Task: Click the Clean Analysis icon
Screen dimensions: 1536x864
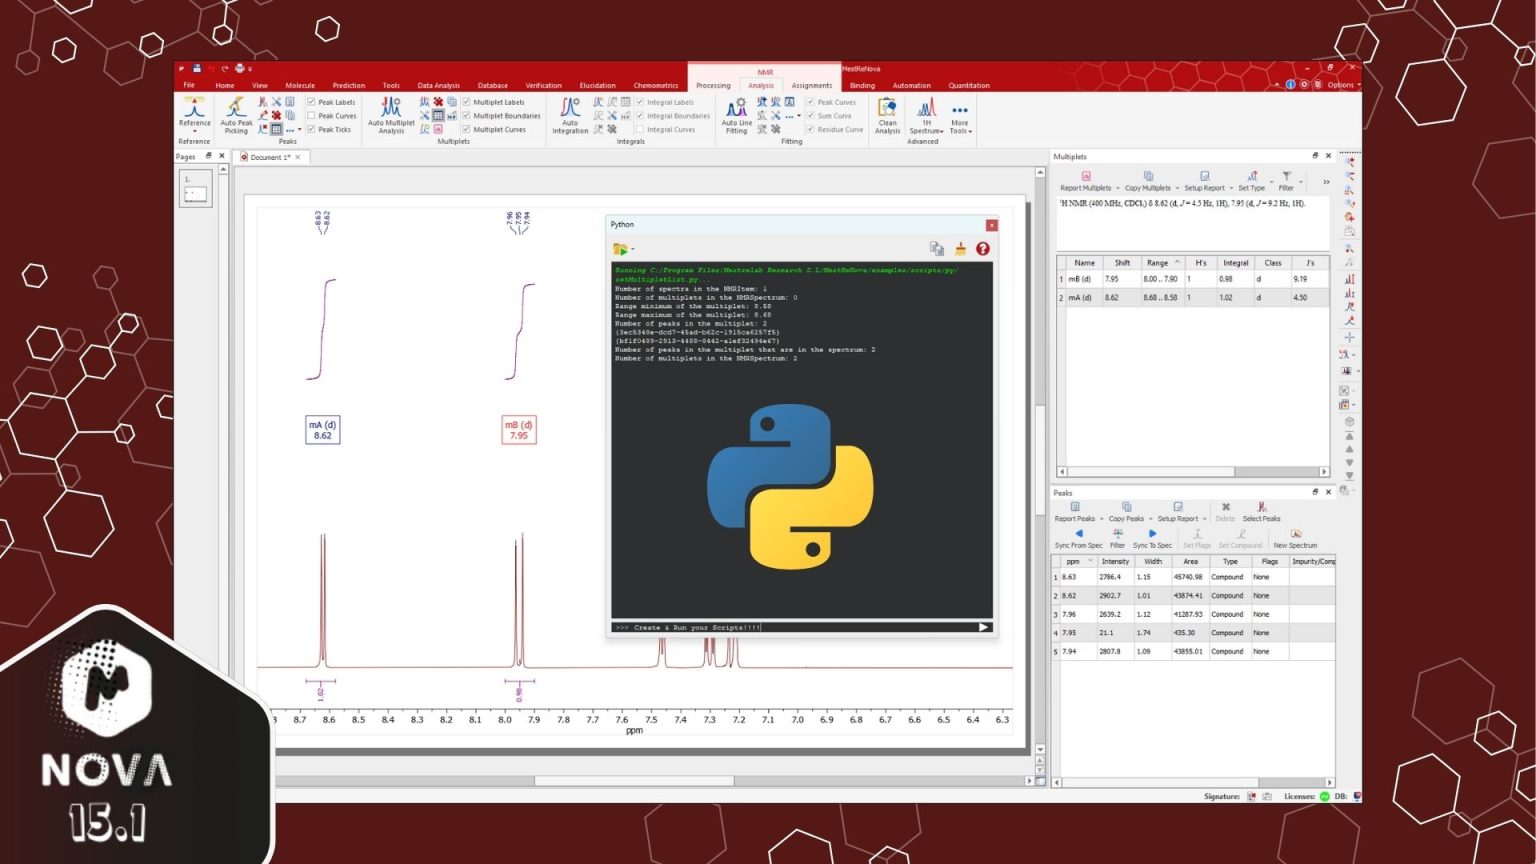Action: click(x=887, y=108)
